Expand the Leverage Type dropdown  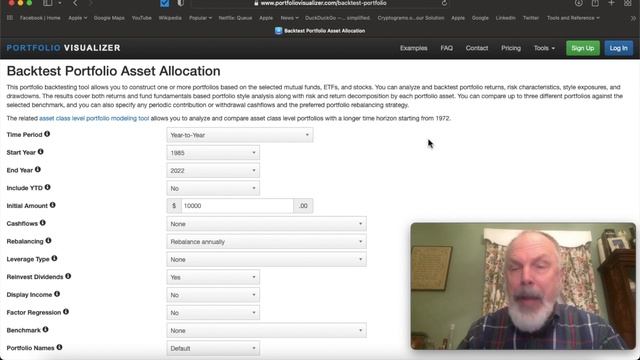point(266,259)
